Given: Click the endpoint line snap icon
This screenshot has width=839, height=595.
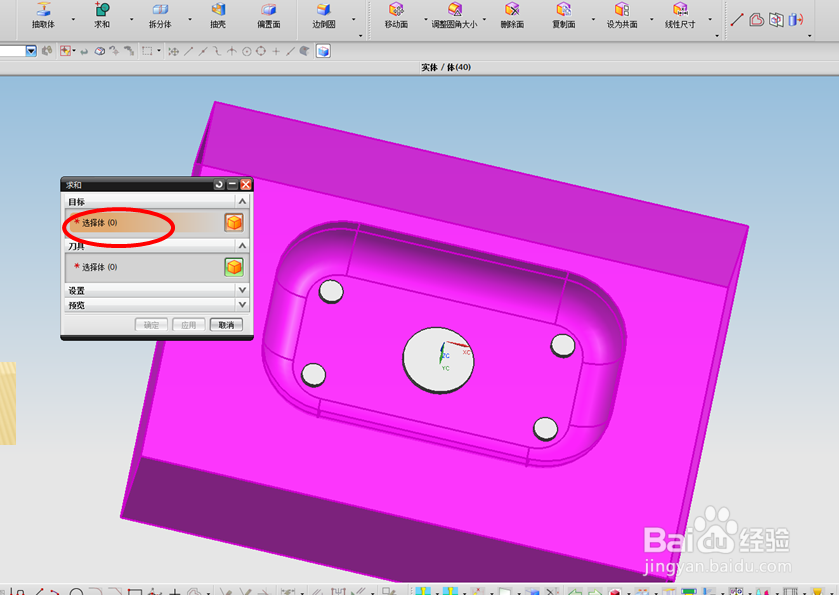Looking at the screenshot, I should 188,51.
